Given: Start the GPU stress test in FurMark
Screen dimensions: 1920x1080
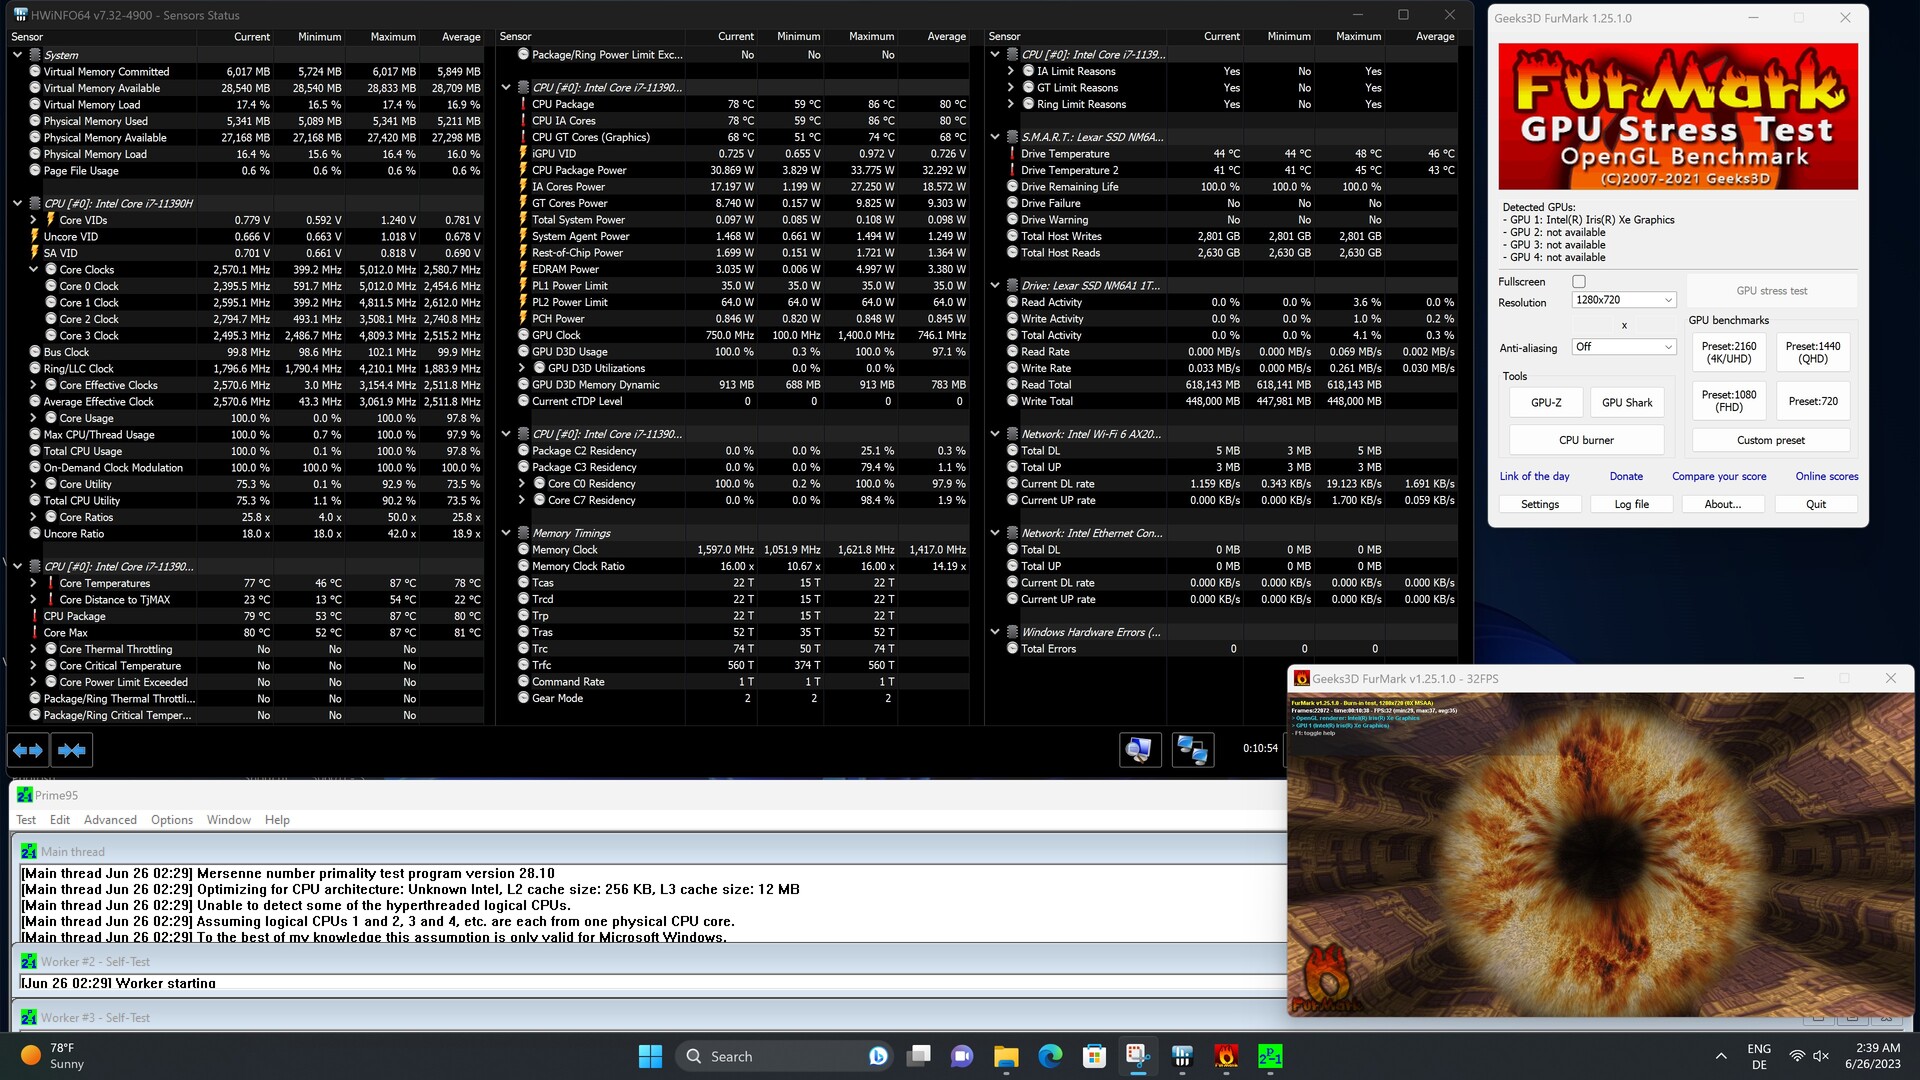Looking at the screenshot, I should click(1771, 291).
